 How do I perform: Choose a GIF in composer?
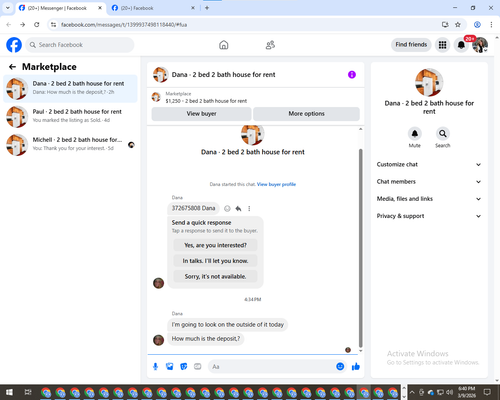pyautogui.click(x=198, y=367)
